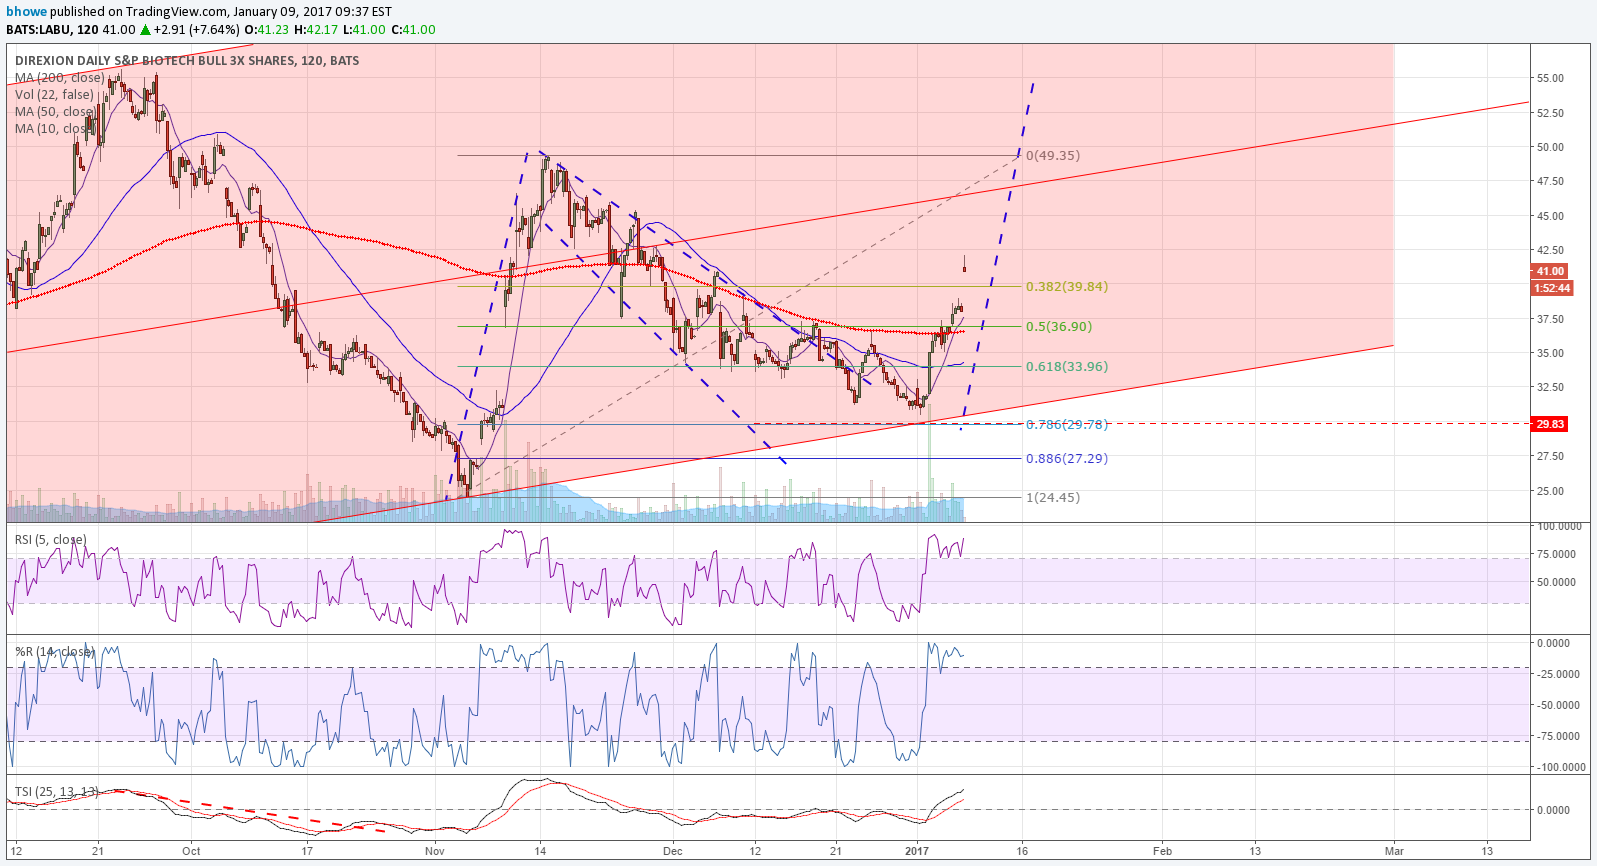The height and width of the screenshot is (866, 1597).
Task: Click the Nov label on time axis
Action: pyautogui.click(x=434, y=851)
